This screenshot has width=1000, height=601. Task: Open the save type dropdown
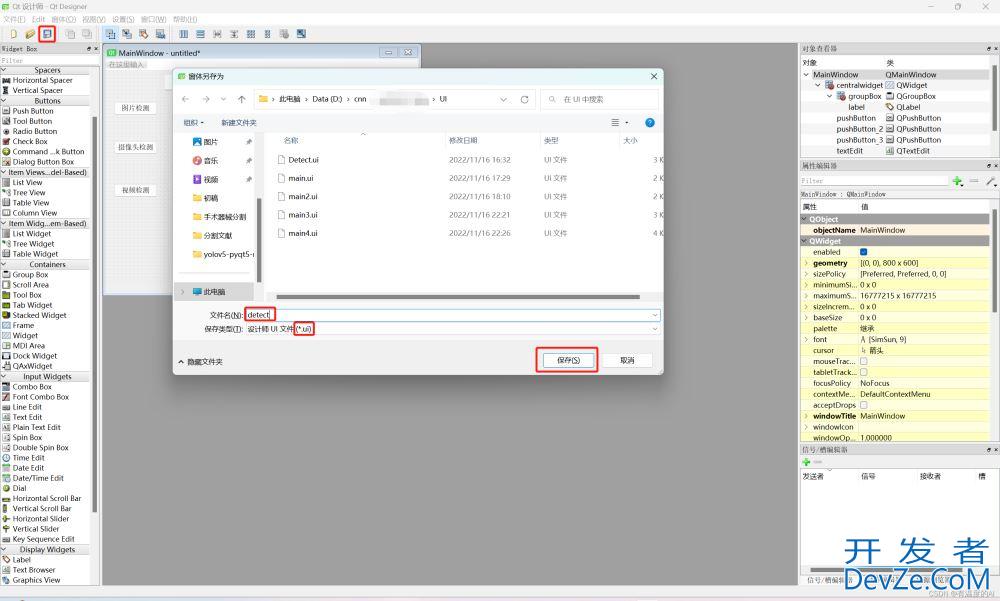[x=654, y=329]
